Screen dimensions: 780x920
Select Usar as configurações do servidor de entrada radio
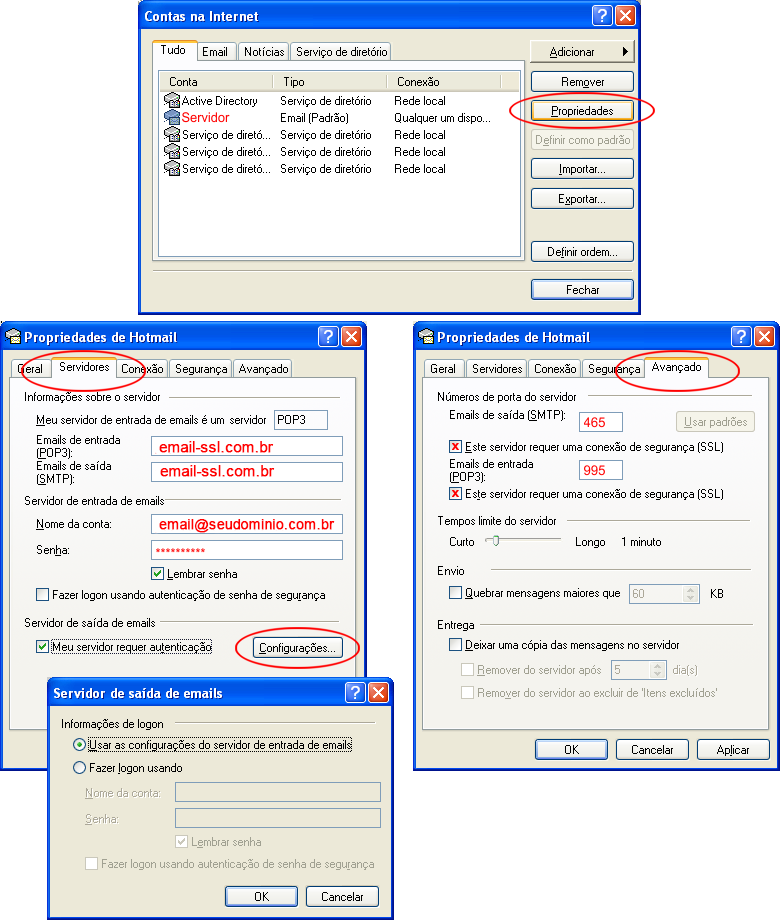[79, 745]
